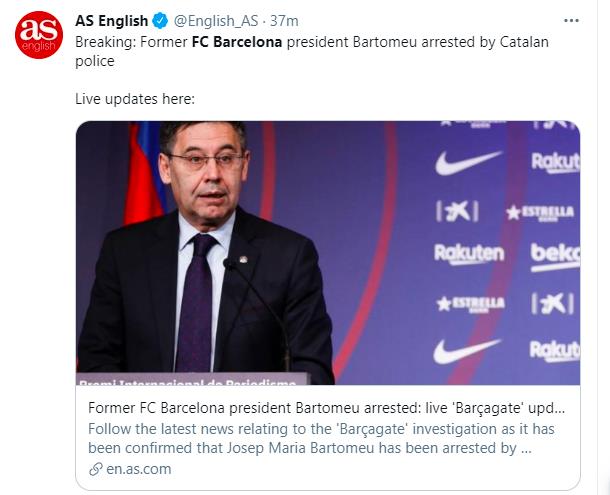
Task: Click the beko logo in the backdrop
Action: [x=555, y=256]
